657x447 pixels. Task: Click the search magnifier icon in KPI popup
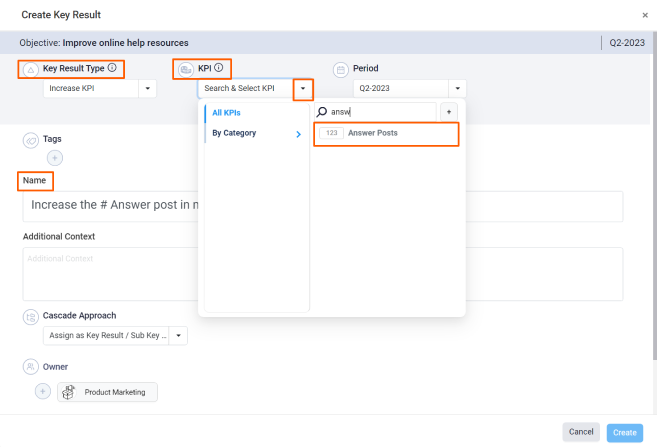point(321,112)
